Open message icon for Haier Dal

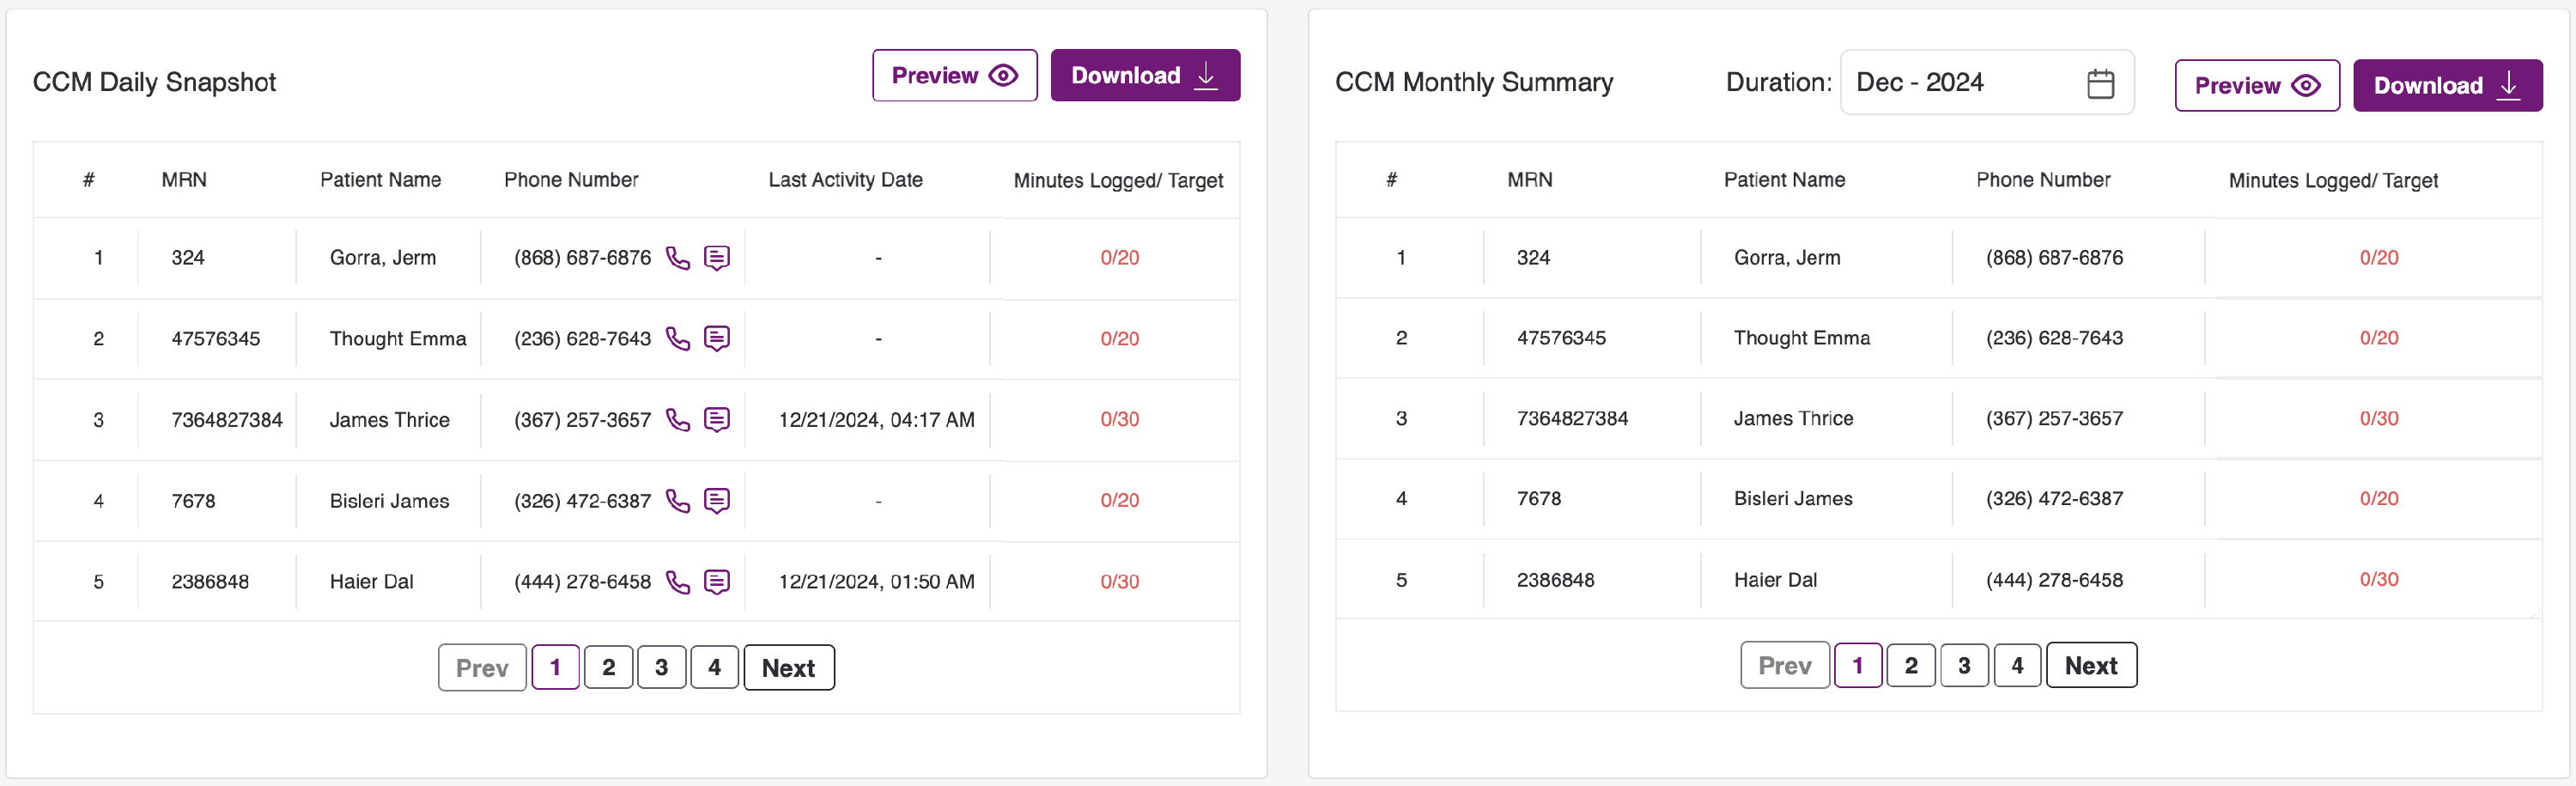tap(717, 582)
